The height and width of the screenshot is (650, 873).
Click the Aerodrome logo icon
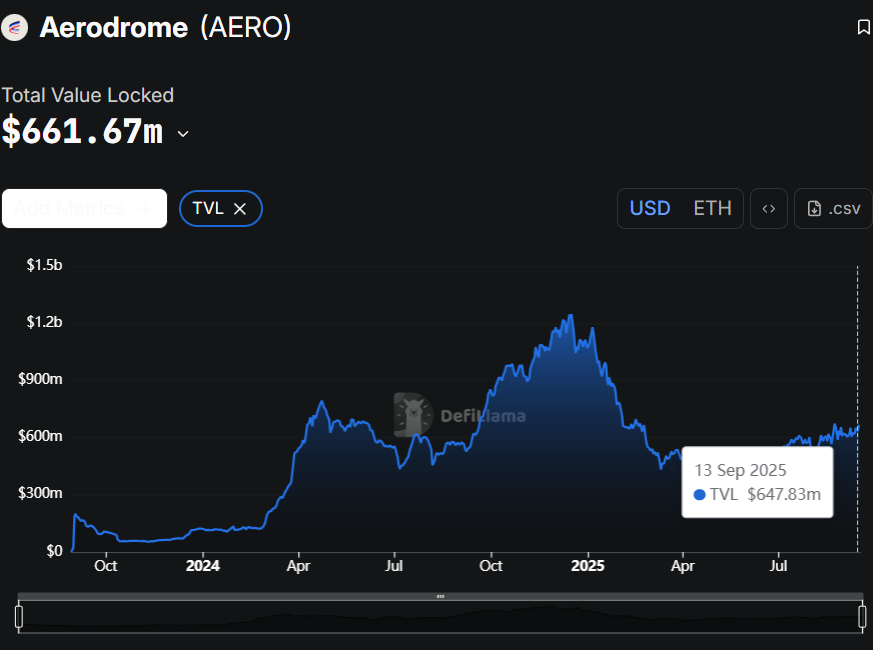tap(14, 27)
